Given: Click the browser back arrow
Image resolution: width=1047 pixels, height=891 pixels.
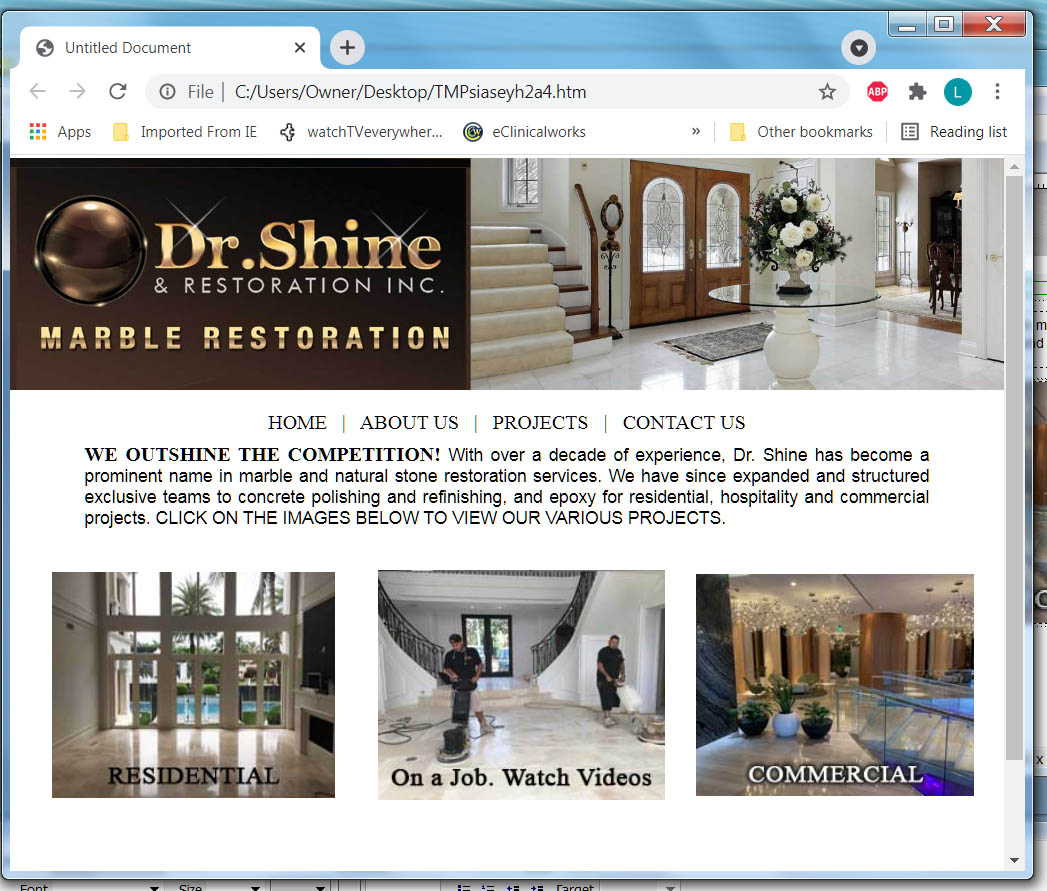Looking at the screenshot, I should (x=37, y=92).
